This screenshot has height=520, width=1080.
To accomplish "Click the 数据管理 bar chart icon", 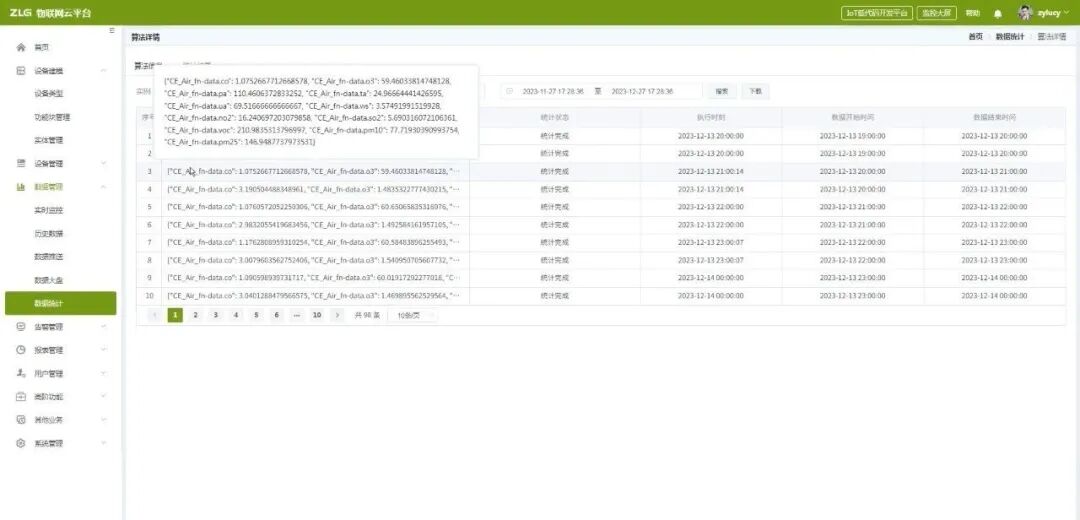I will click(x=21, y=187).
